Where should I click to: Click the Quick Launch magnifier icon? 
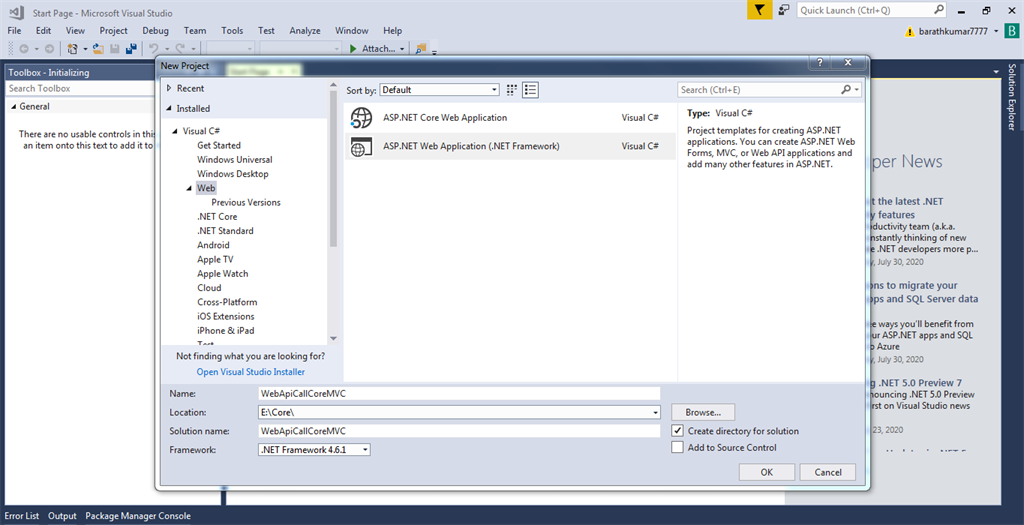click(x=938, y=10)
